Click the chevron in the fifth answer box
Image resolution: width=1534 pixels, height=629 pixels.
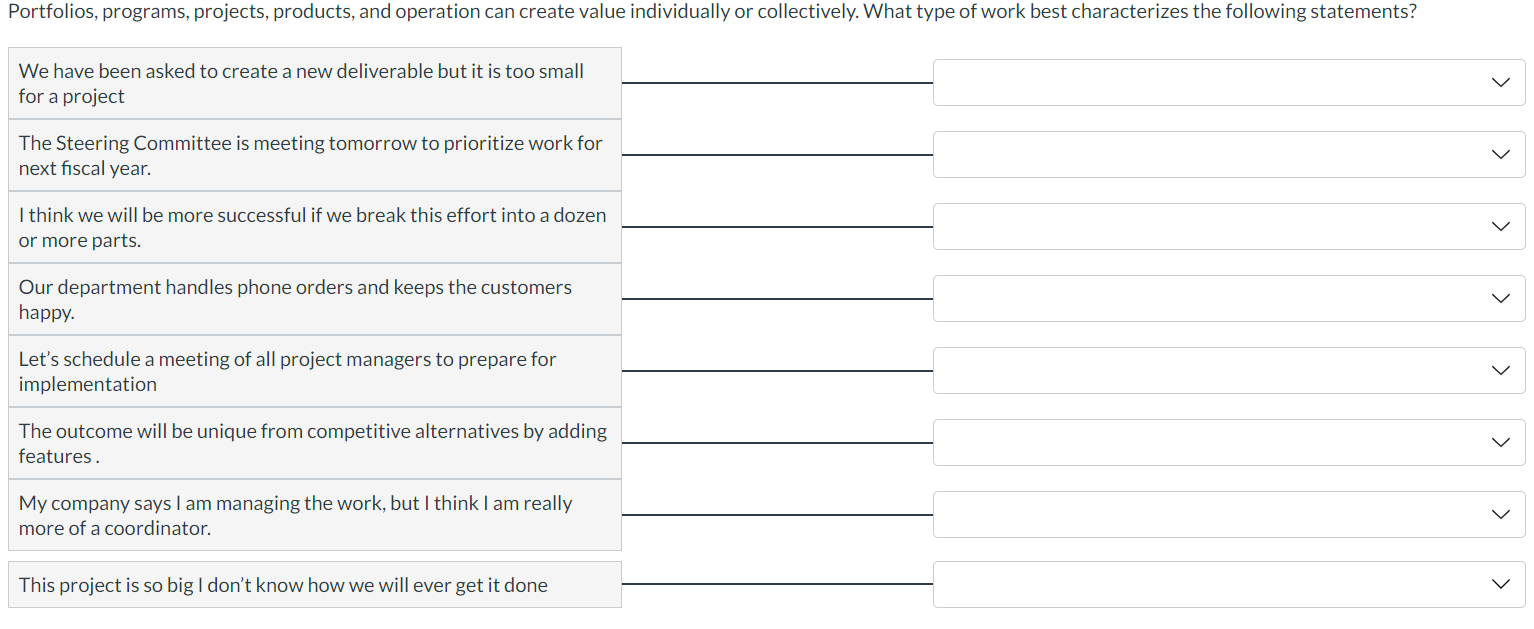(x=1499, y=370)
